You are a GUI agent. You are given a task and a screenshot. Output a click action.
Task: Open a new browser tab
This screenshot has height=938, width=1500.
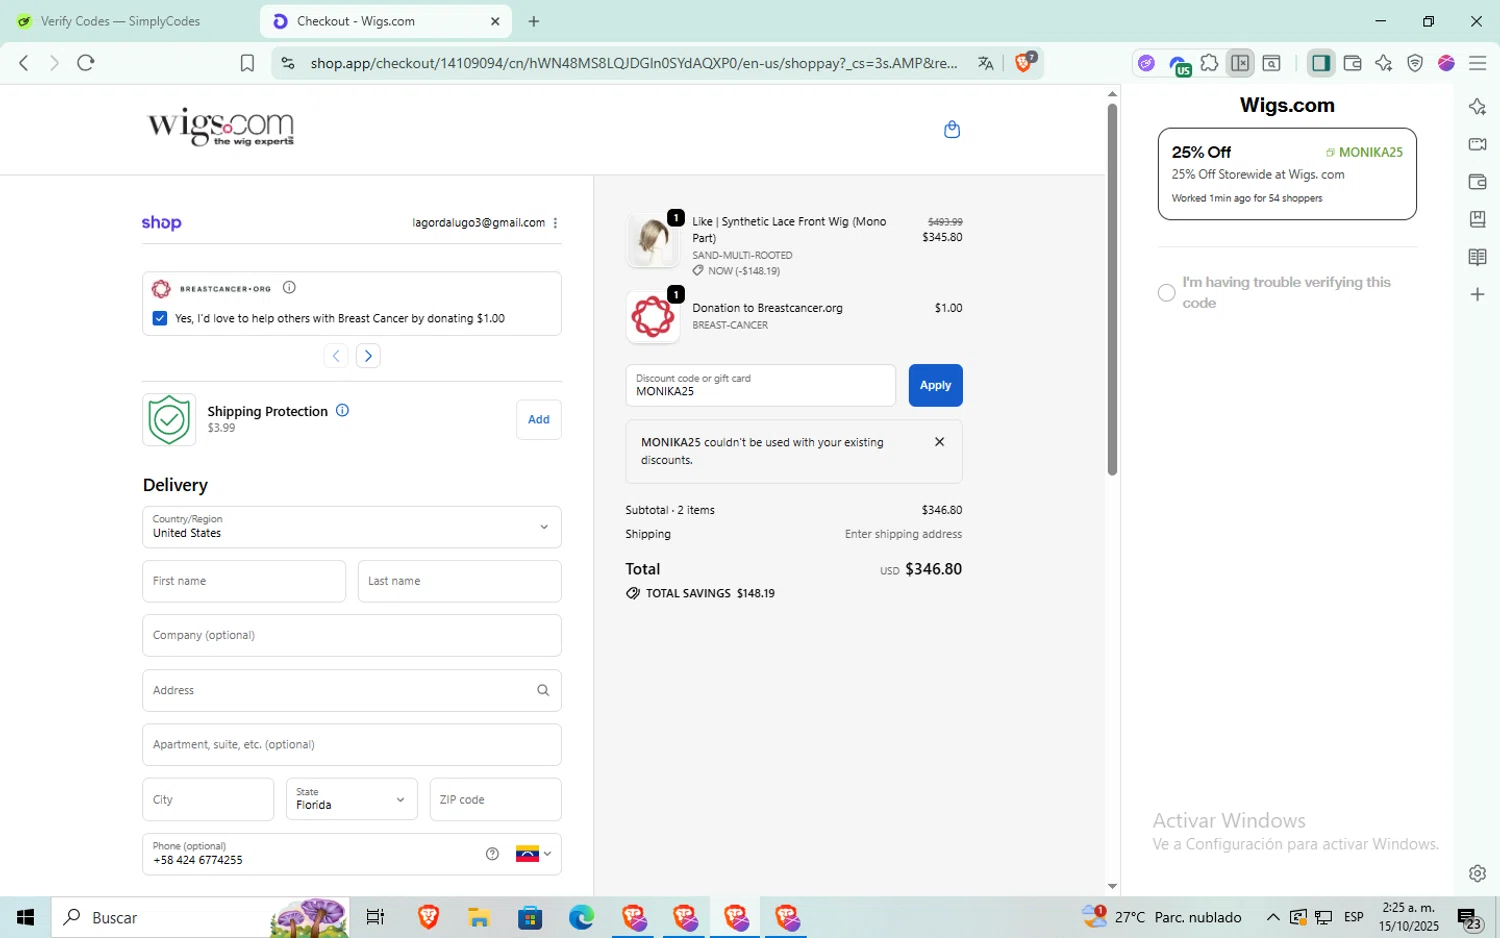pyautogui.click(x=534, y=21)
